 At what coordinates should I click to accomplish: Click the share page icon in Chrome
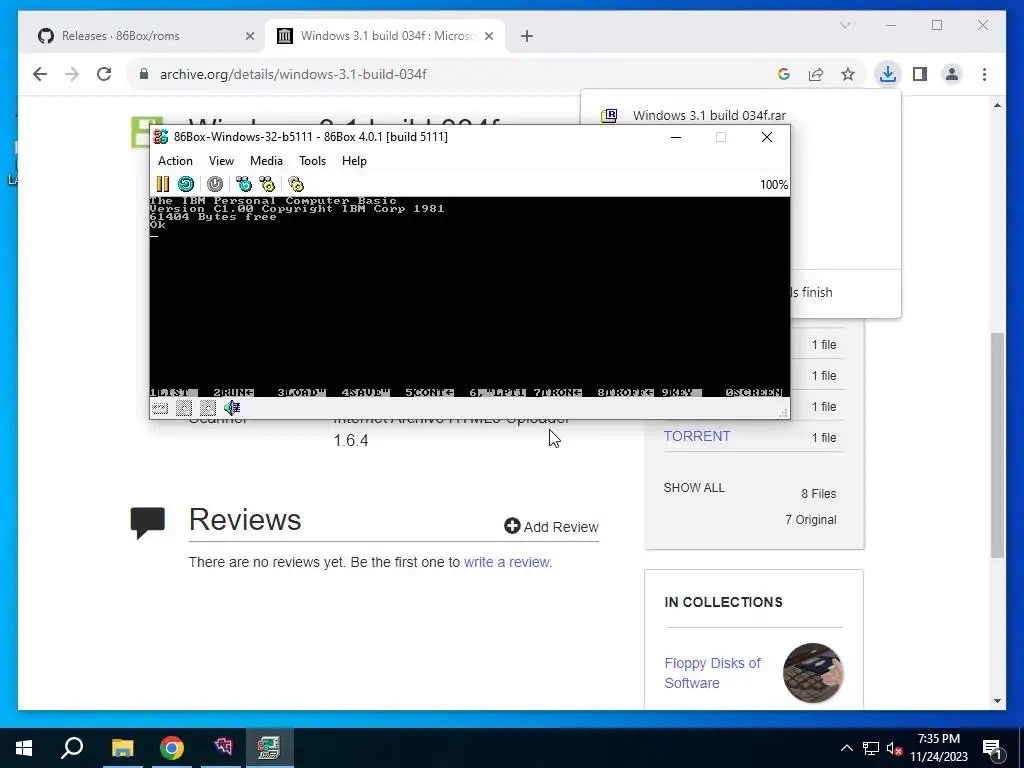[x=816, y=74]
